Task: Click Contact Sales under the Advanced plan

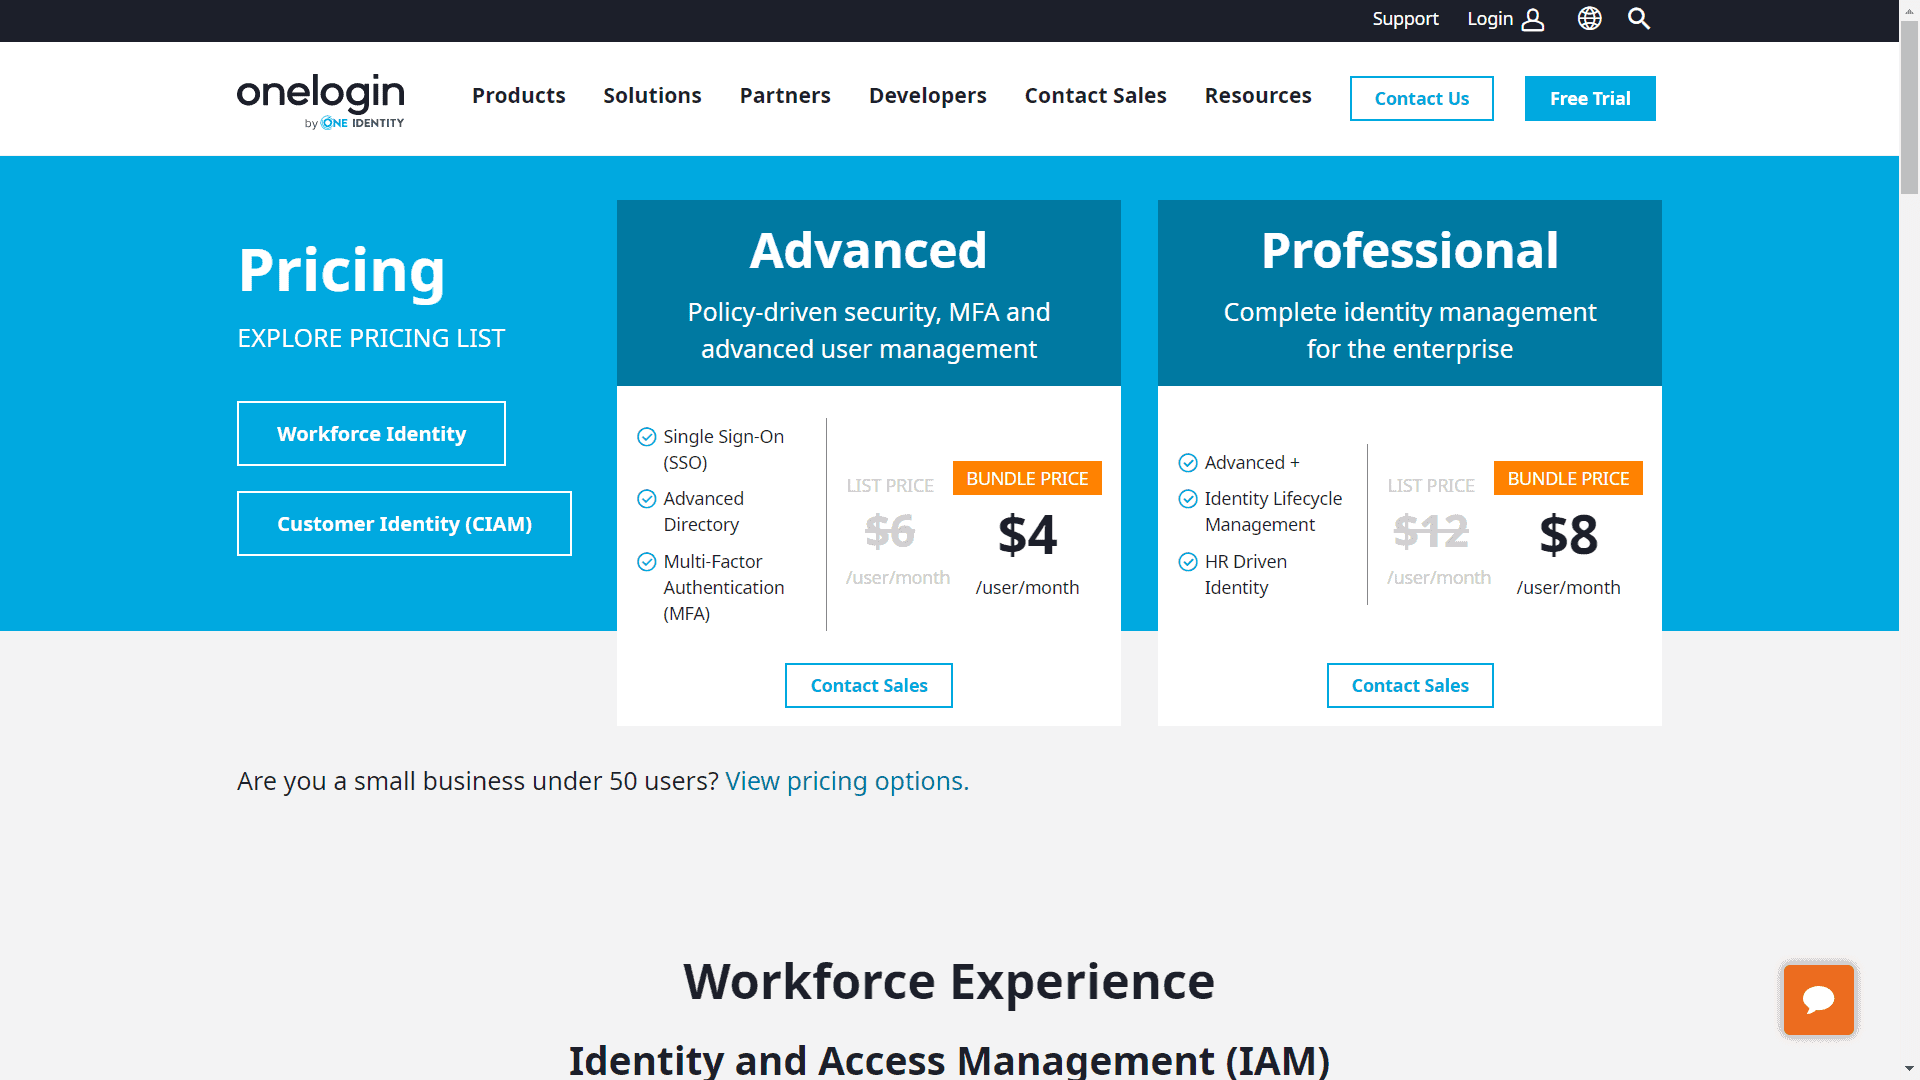Action: [x=868, y=685]
